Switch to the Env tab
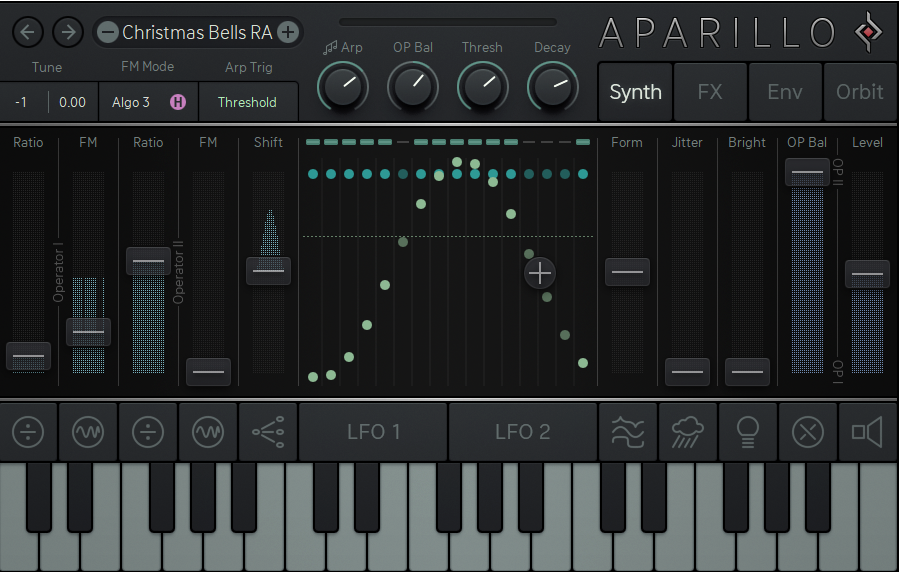The height and width of the screenshot is (572, 899). [x=785, y=92]
